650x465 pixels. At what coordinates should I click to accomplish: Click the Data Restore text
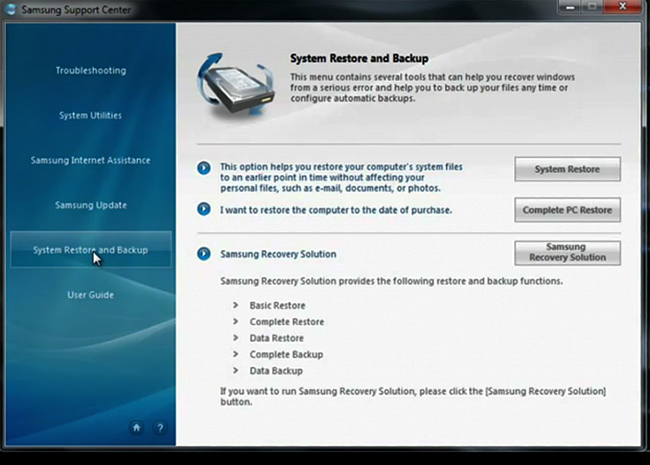pyautogui.click(x=276, y=338)
